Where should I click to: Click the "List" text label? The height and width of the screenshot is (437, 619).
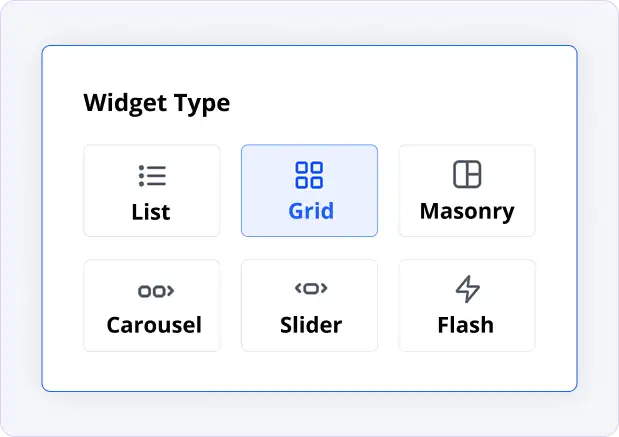151,212
